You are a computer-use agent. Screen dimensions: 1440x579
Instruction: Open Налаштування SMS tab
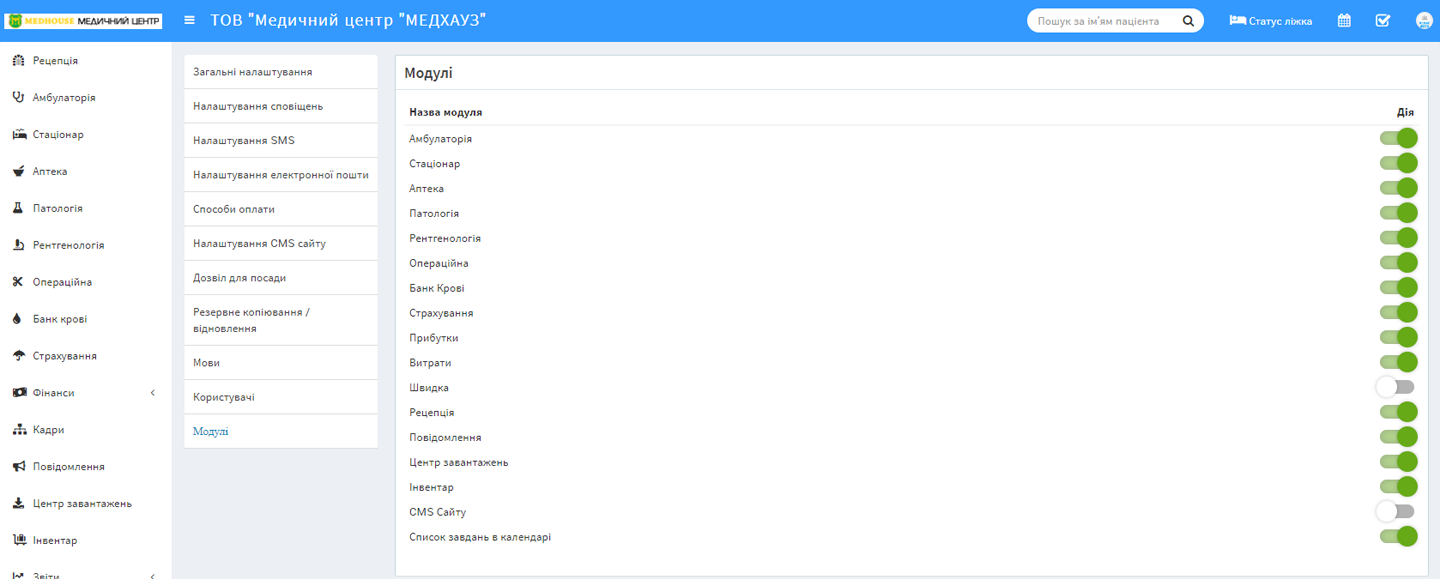point(281,140)
